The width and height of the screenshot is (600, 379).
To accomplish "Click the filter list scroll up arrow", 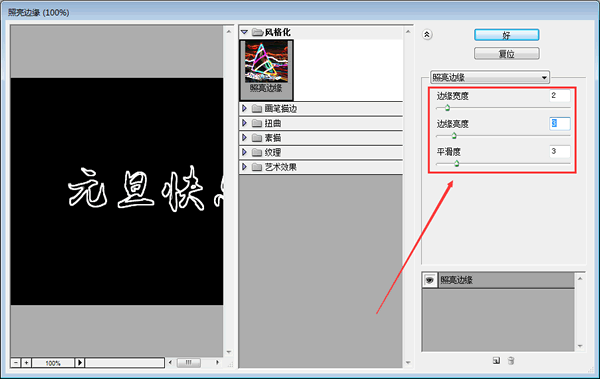I will coord(408,31).
